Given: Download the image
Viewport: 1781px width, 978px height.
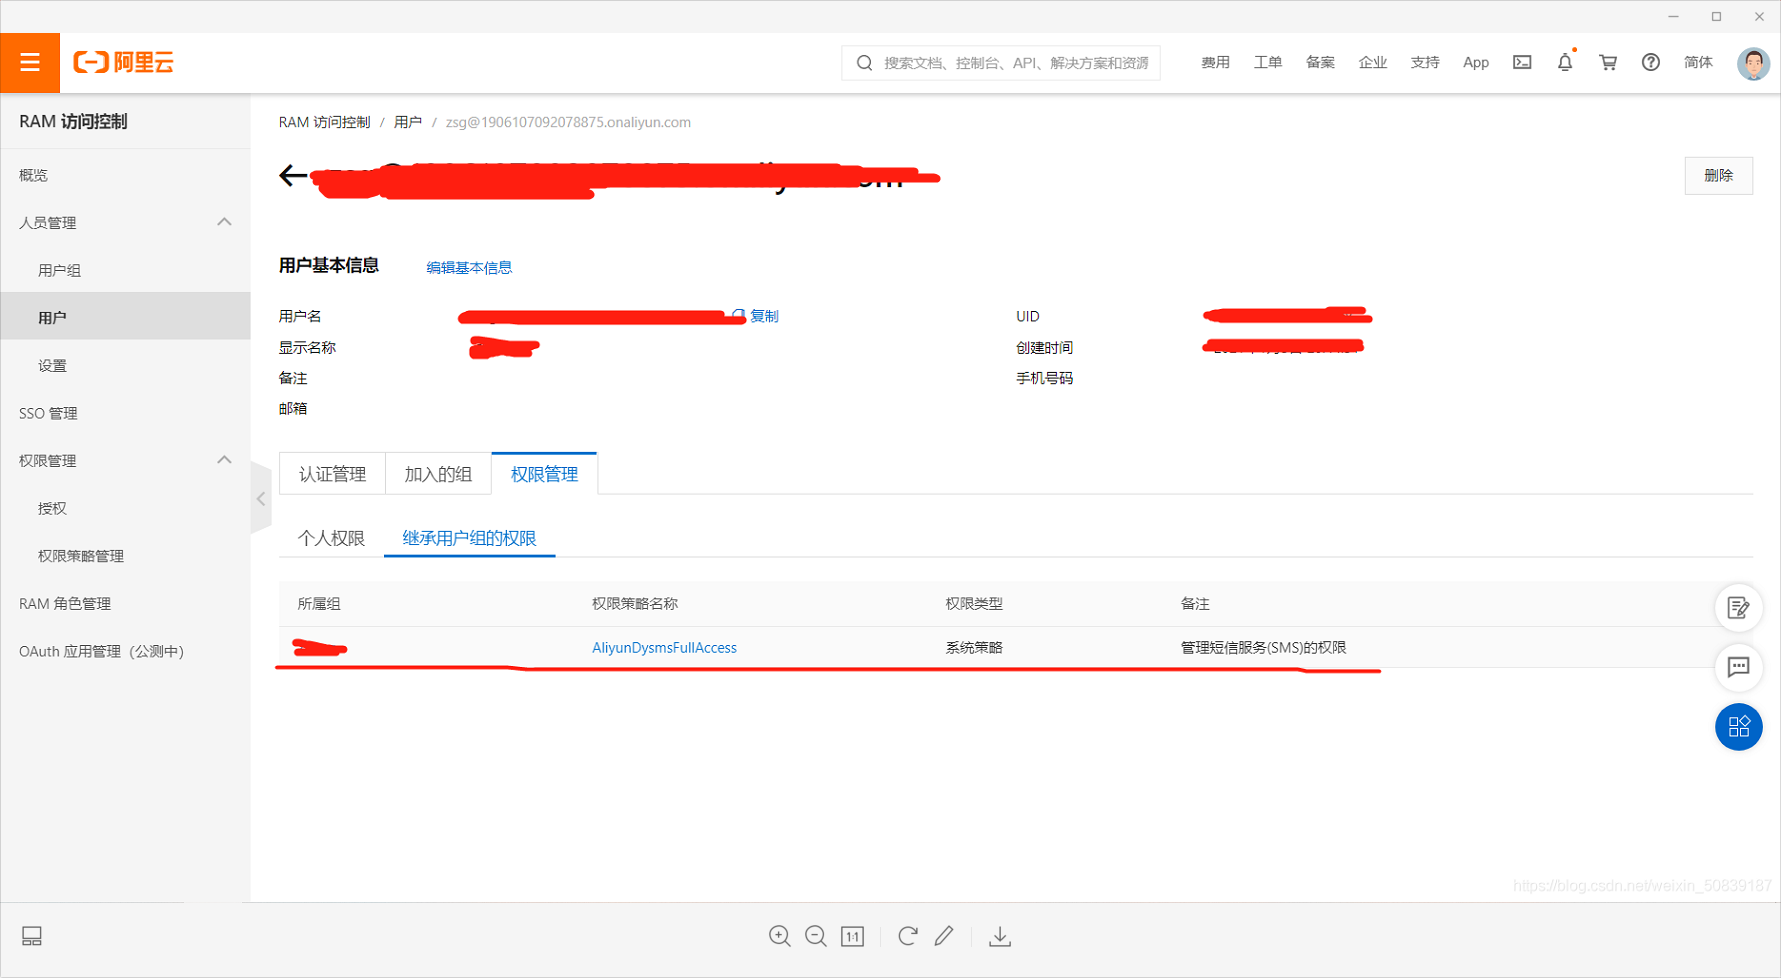Looking at the screenshot, I should pyautogui.click(x=1000, y=936).
